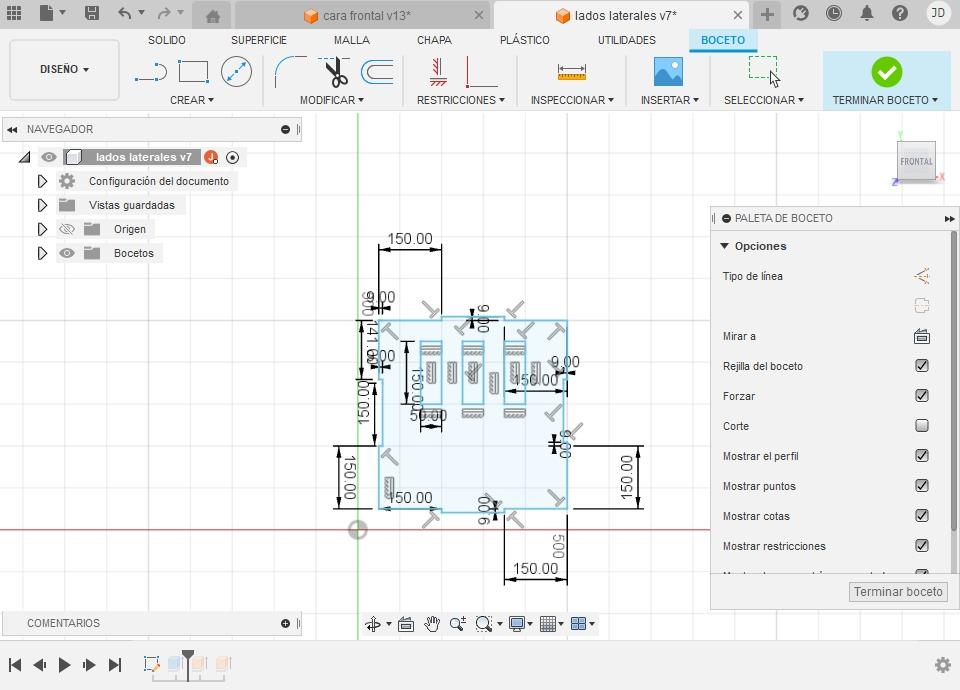Click the timeline position marker

point(188,664)
